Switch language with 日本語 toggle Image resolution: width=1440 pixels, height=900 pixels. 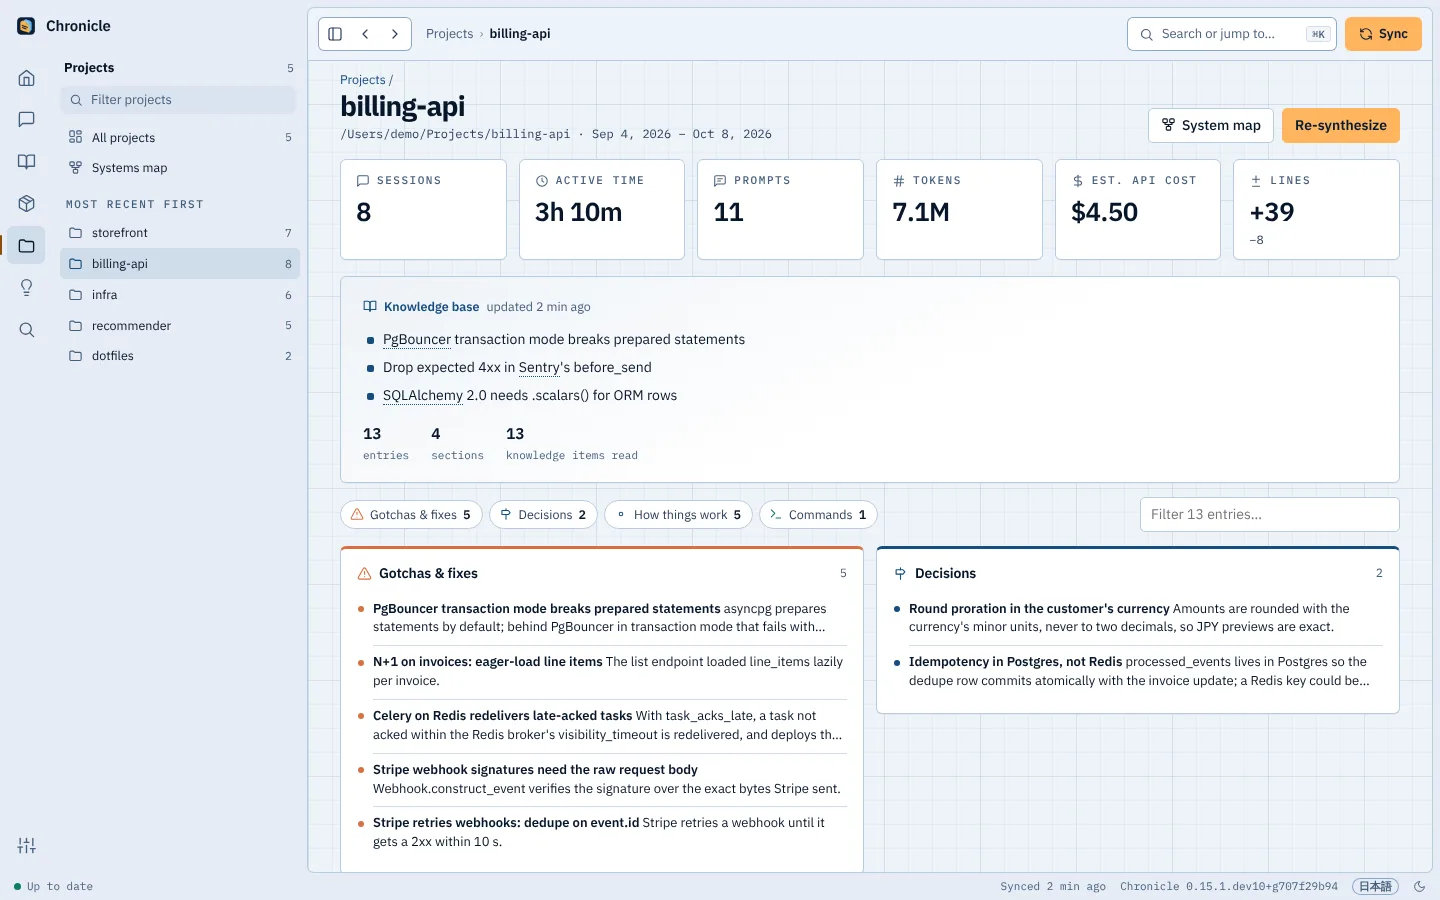[1375, 887]
